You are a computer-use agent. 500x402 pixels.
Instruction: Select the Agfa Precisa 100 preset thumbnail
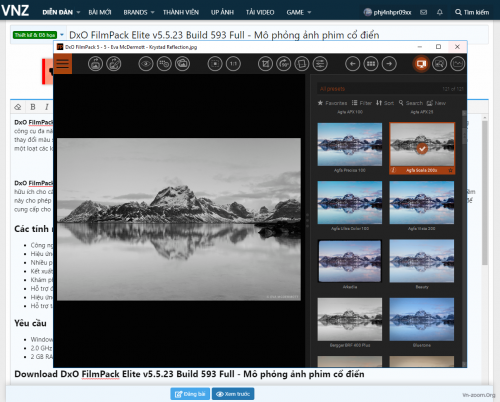click(350, 144)
